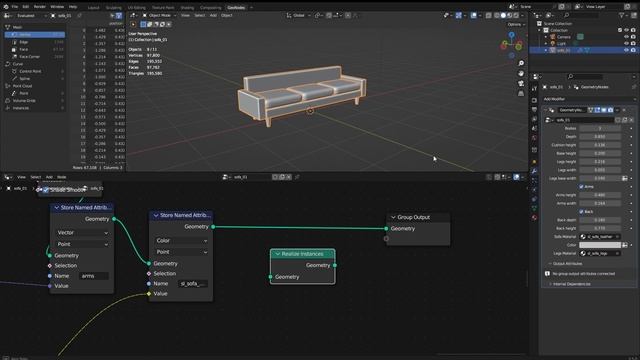The width and height of the screenshot is (640, 360).
Task: Open the Add Modifier dropdown
Action: pyautogui.click(x=589, y=99)
